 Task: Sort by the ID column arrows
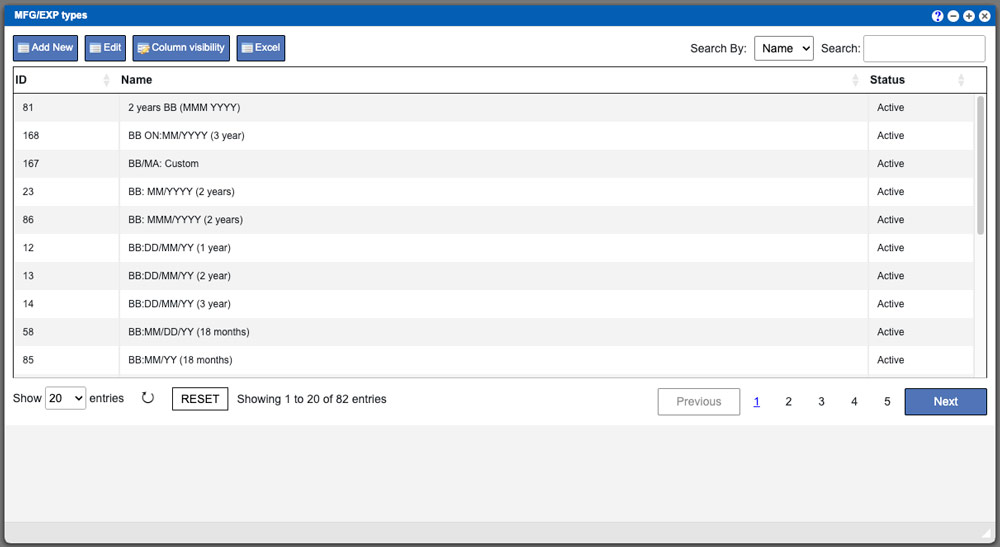[107, 80]
